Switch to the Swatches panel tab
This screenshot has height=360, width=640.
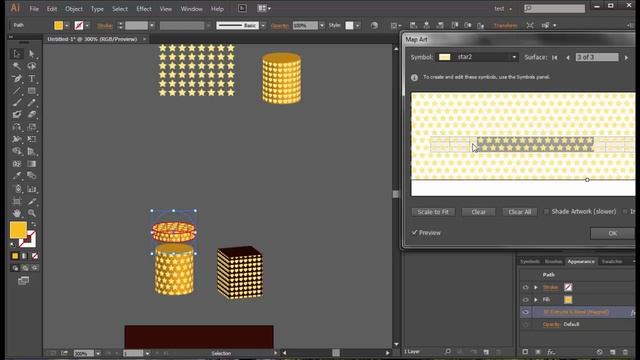pyautogui.click(x=612, y=261)
